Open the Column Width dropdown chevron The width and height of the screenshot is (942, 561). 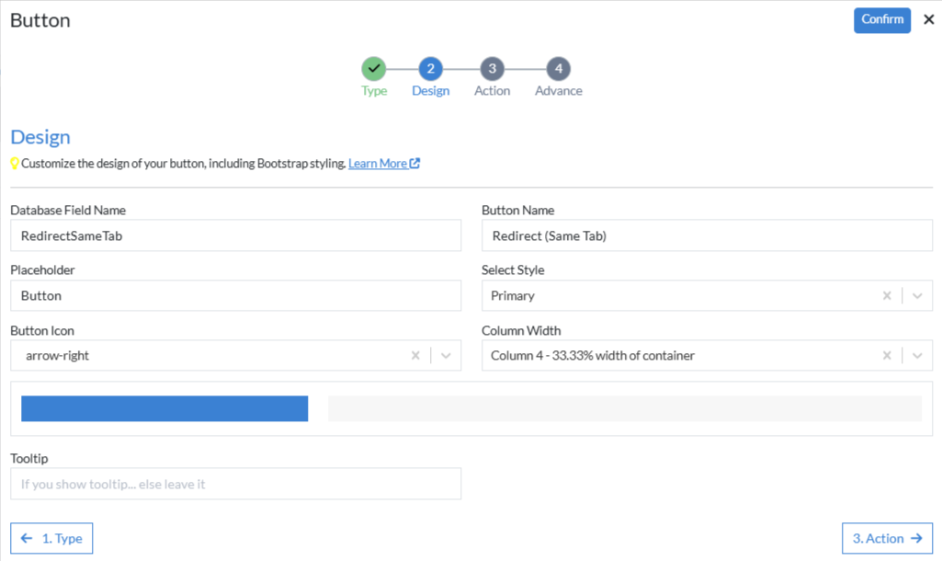click(x=917, y=356)
